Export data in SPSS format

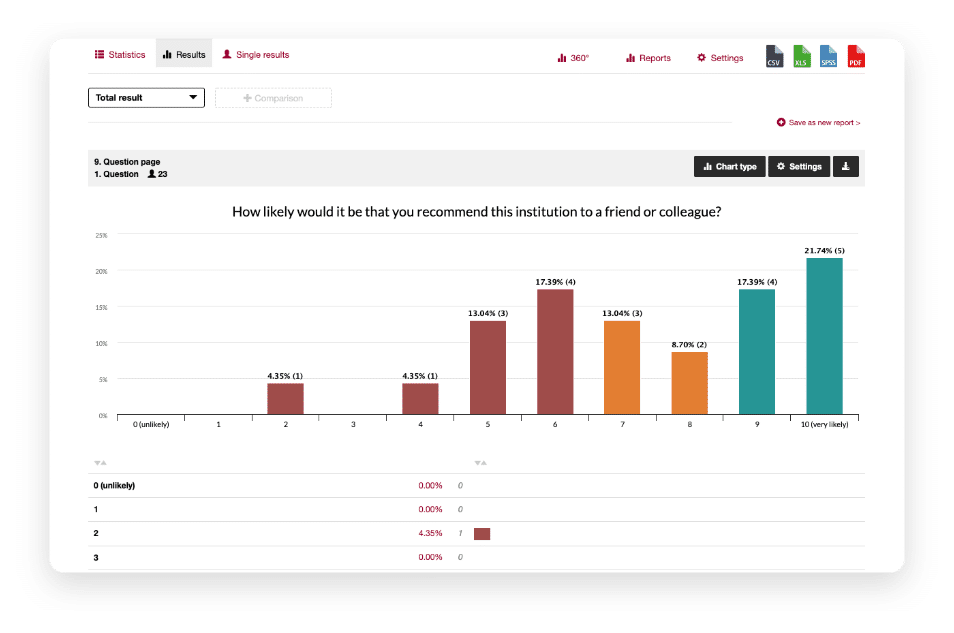(828, 56)
